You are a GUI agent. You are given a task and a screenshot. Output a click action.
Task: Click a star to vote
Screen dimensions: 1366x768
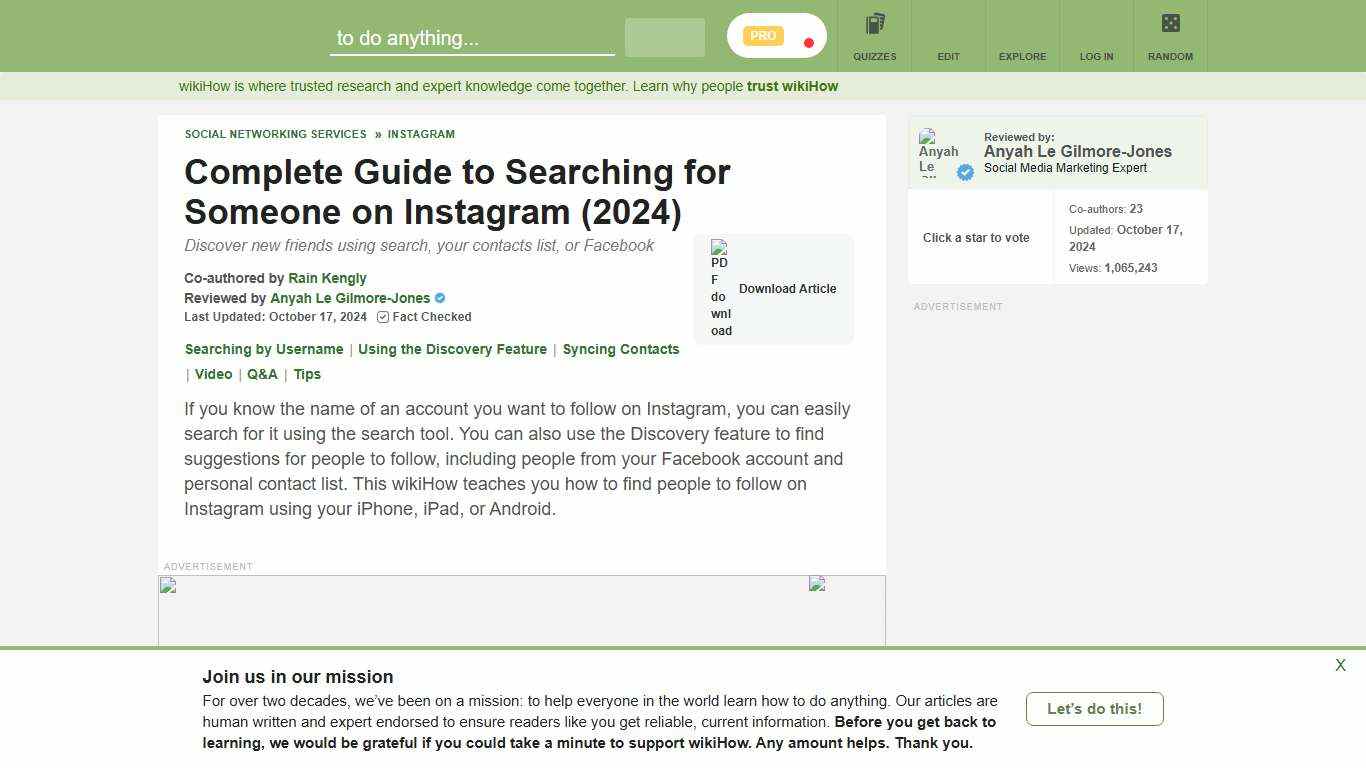[976, 237]
